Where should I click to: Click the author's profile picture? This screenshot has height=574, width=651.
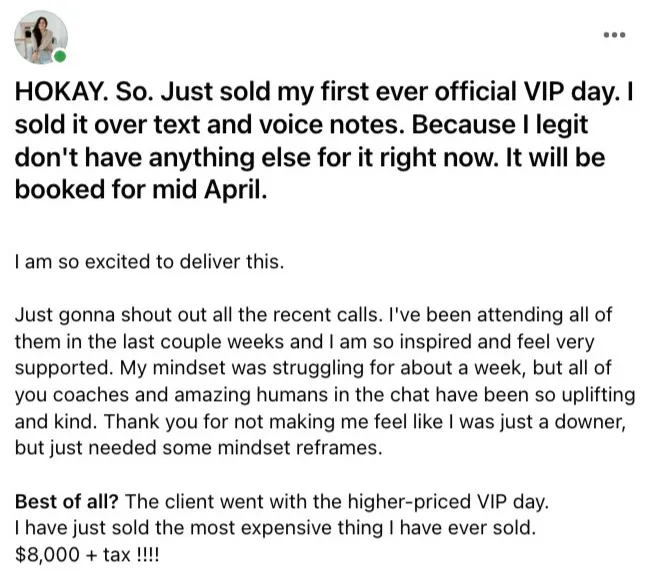click(41, 37)
